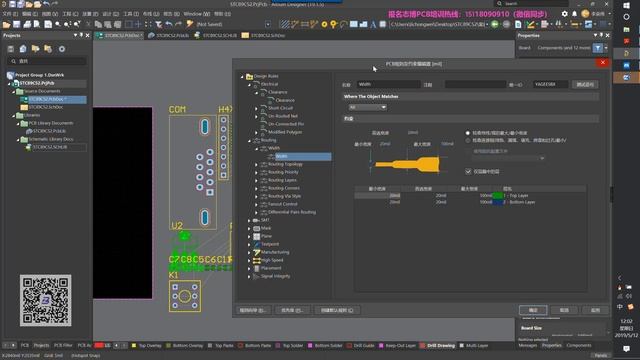
Task: Click the rule name field containing Width
Action: click(x=388, y=84)
